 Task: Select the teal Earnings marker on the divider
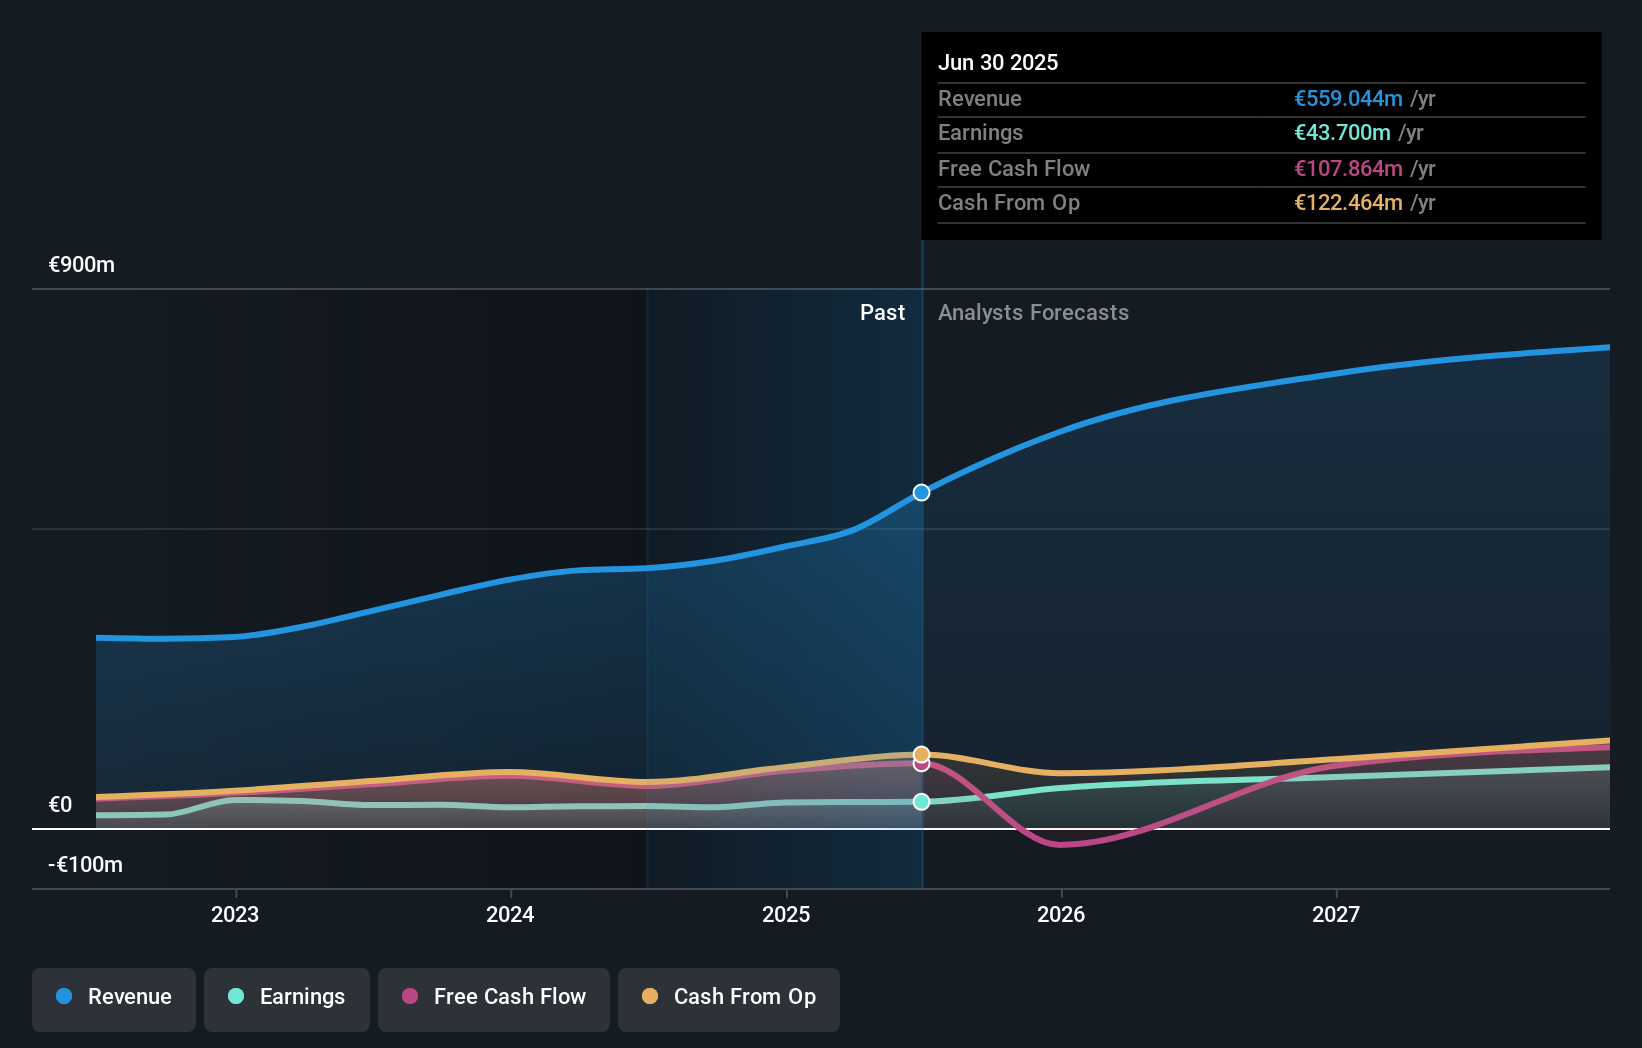click(921, 801)
